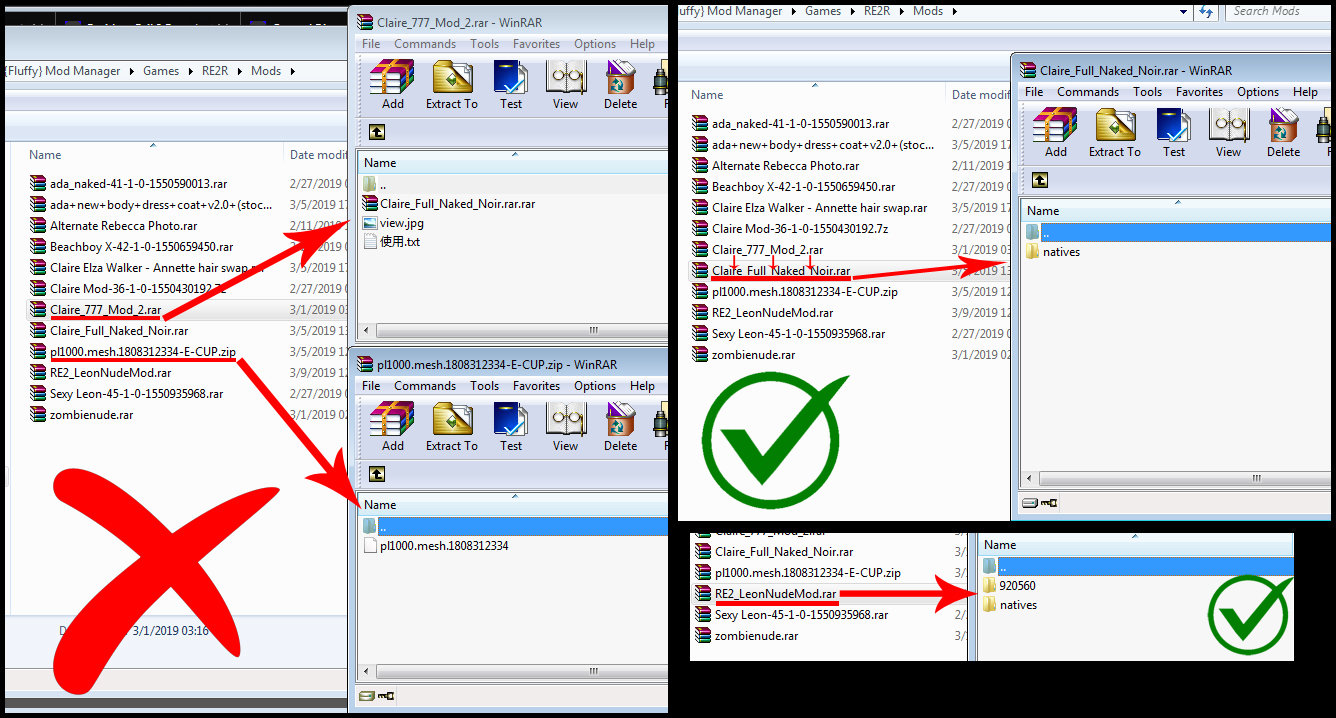Click View in Claire_777_Mod_2.rar WinRAR window
Screen dimensions: 1336x718
click(566, 84)
